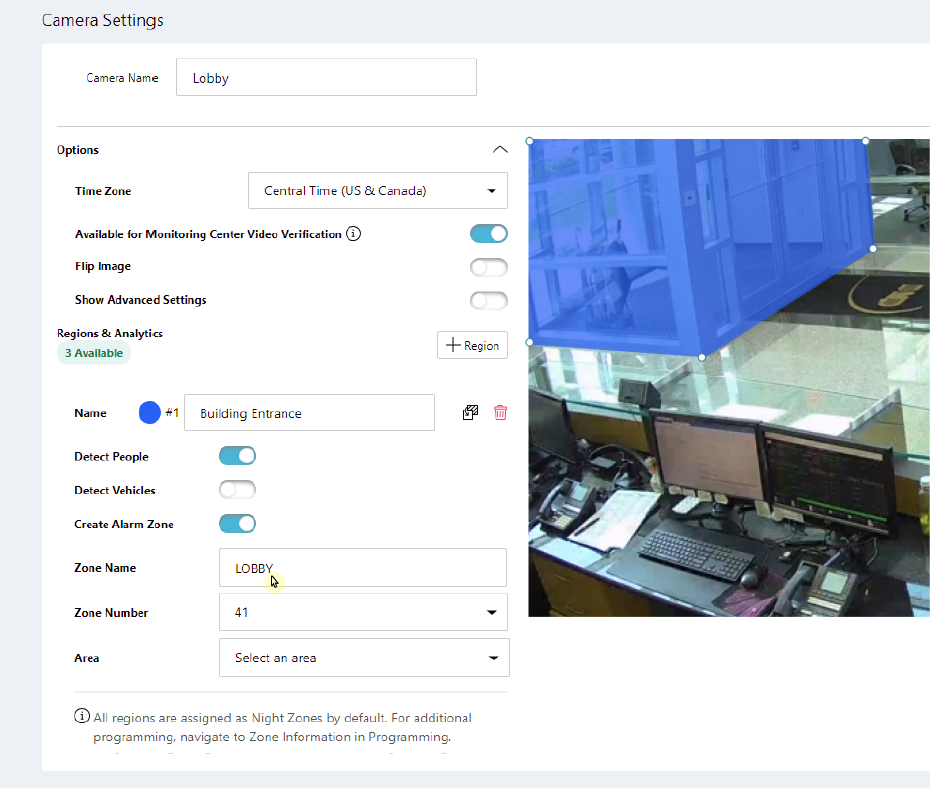This screenshot has height=788, width=932.
Task: Enable the Detect Vehicles switch
Action: tap(237, 490)
